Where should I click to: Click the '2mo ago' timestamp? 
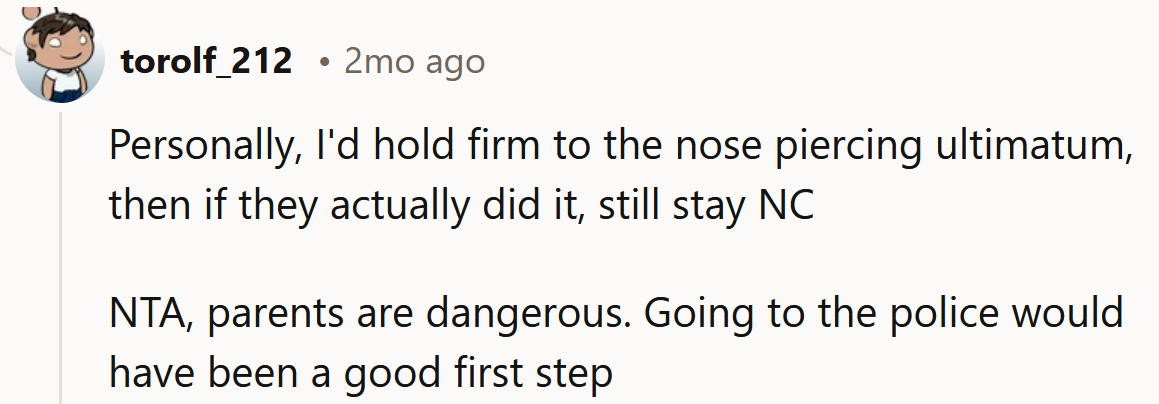tap(414, 62)
